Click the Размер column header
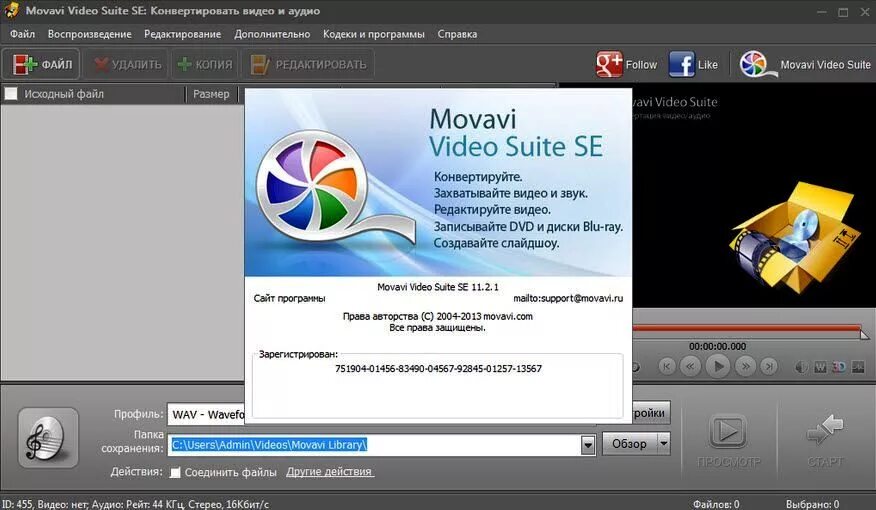 point(211,94)
